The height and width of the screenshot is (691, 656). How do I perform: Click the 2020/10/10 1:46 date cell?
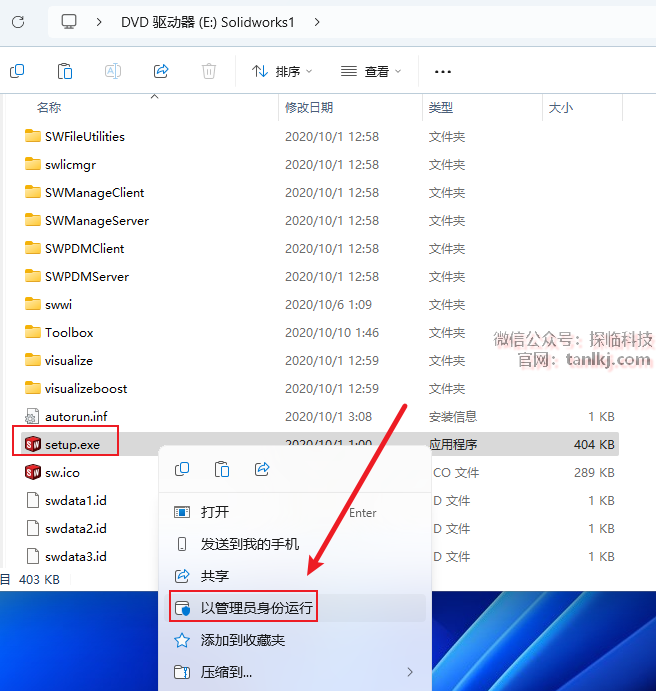click(332, 333)
